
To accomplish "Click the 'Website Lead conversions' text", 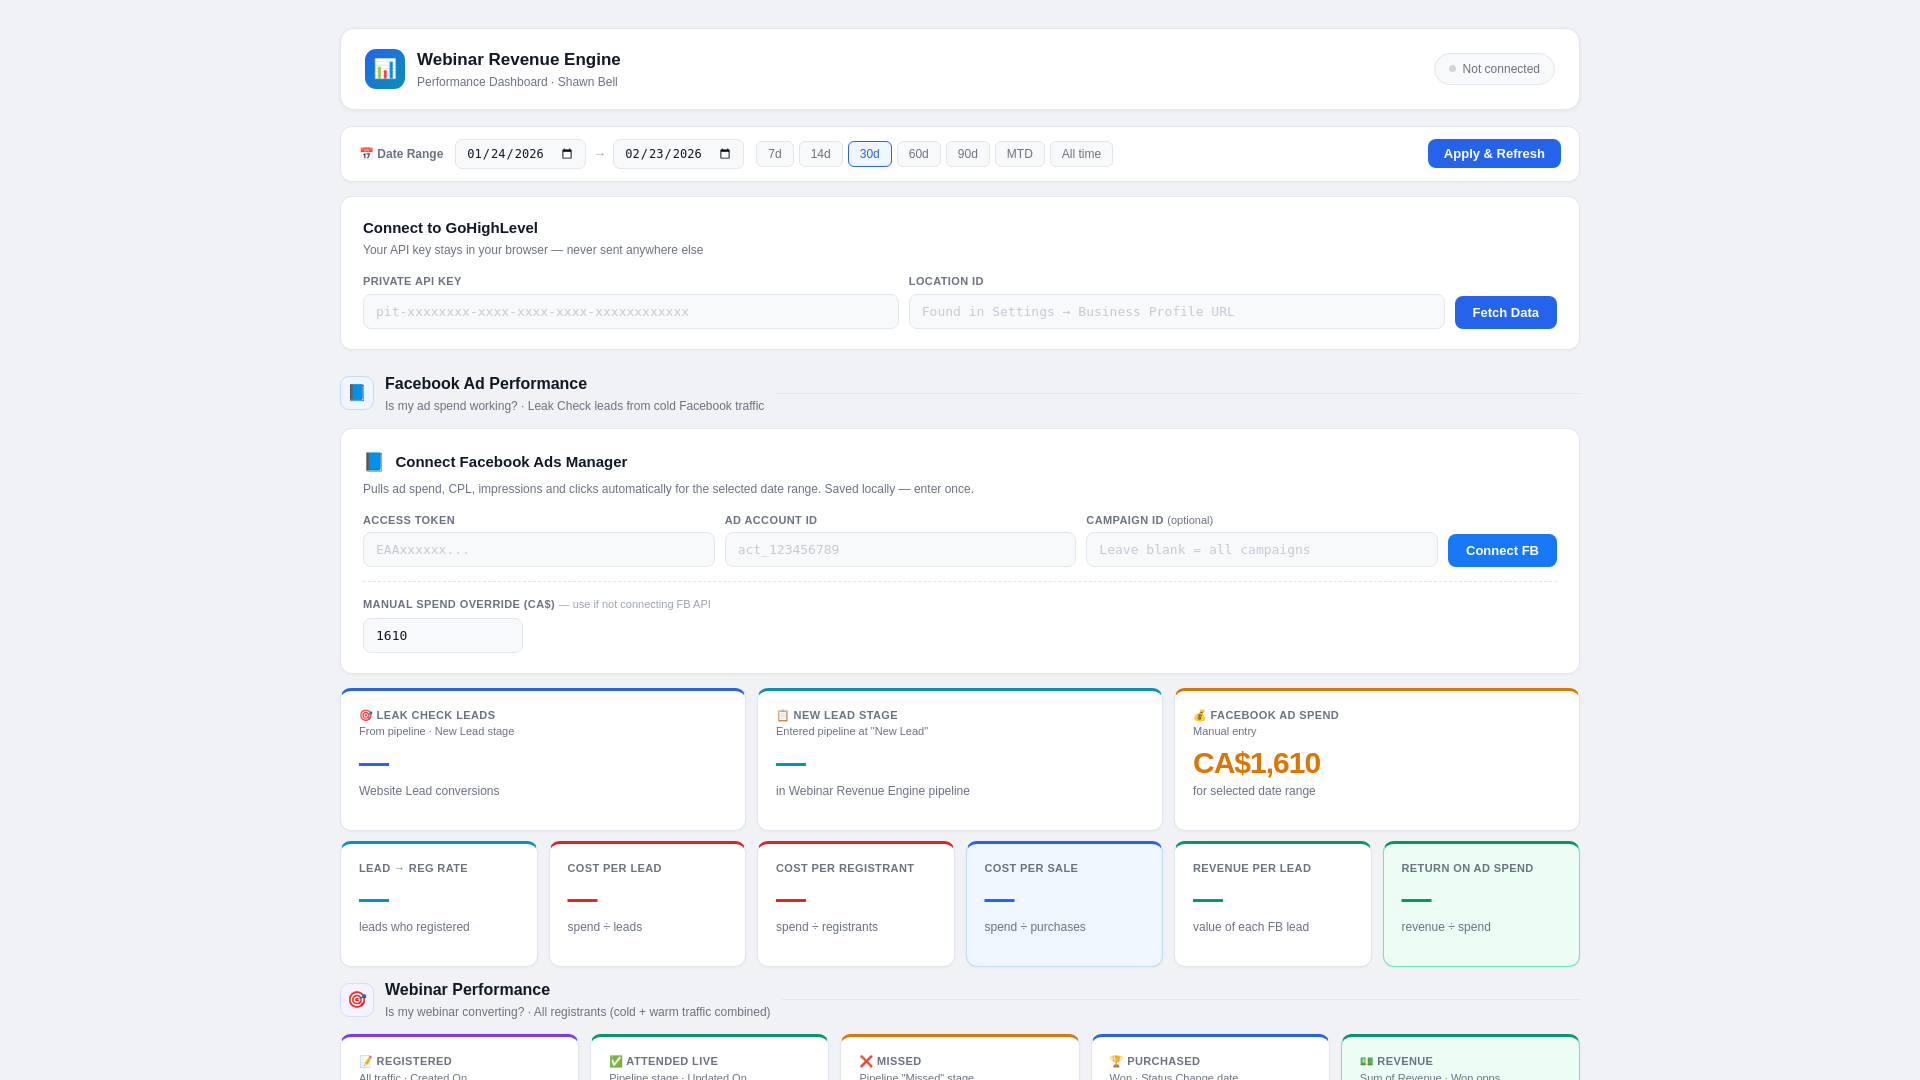I will coord(429,791).
